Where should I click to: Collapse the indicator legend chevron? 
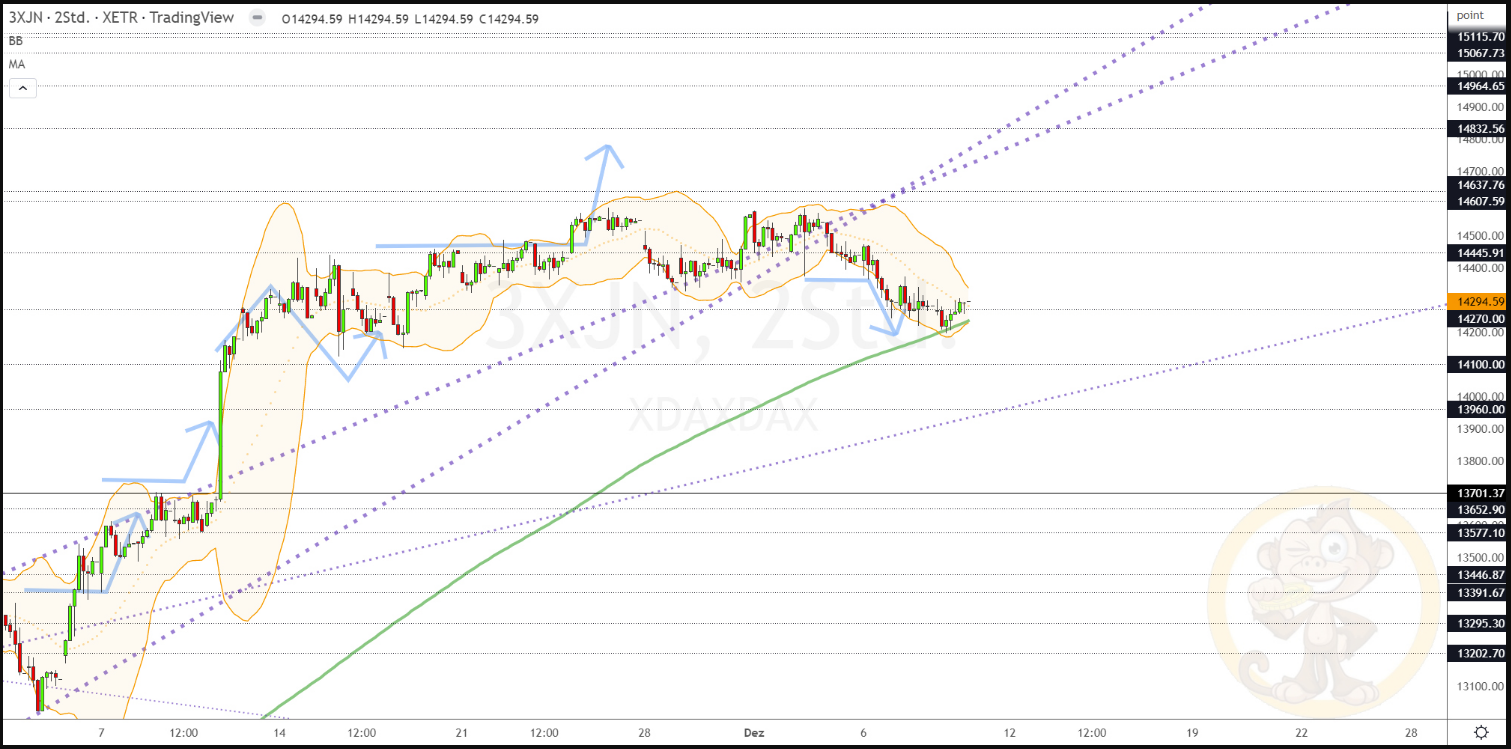[22, 88]
